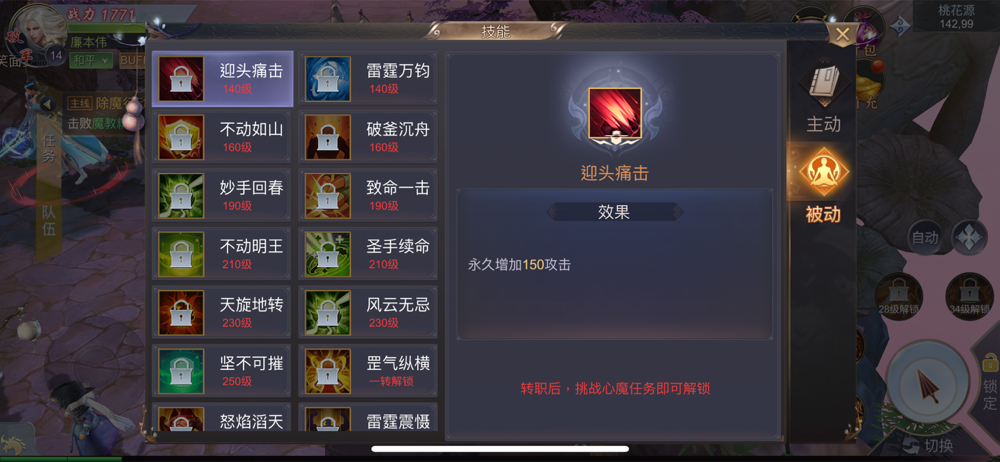Select the 妙手回春 green skill icon
The image size is (1000, 462).
coord(180,196)
